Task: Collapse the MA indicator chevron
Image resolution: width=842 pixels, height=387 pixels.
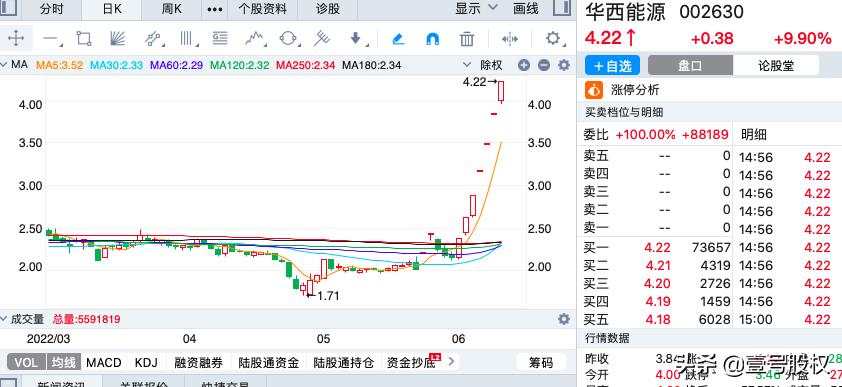Action: pyautogui.click(x=4, y=65)
